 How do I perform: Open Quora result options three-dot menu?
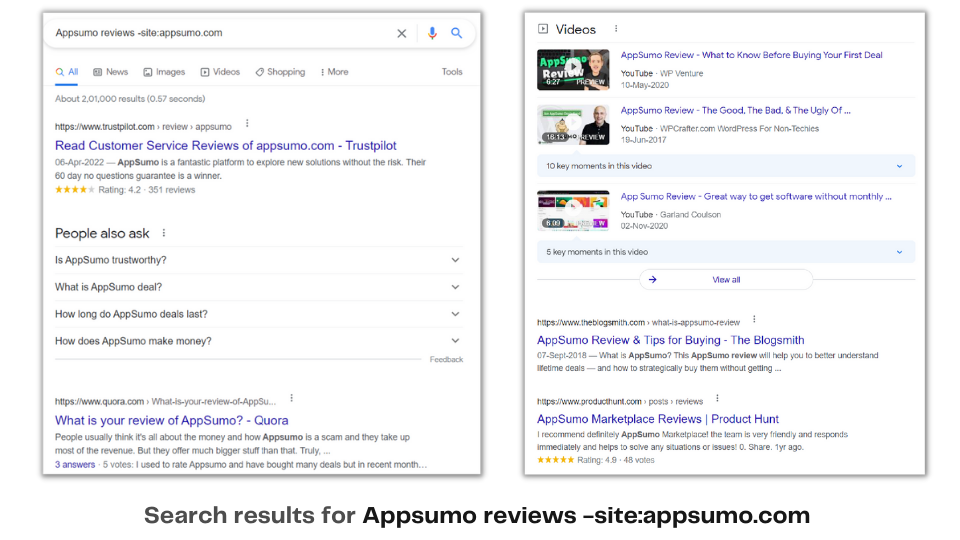pos(291,399)
